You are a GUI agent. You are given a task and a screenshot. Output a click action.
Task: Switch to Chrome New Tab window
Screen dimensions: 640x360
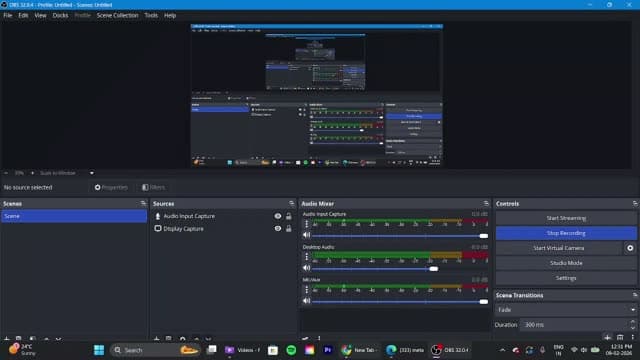pyautogui.click(x=359, y=350)
